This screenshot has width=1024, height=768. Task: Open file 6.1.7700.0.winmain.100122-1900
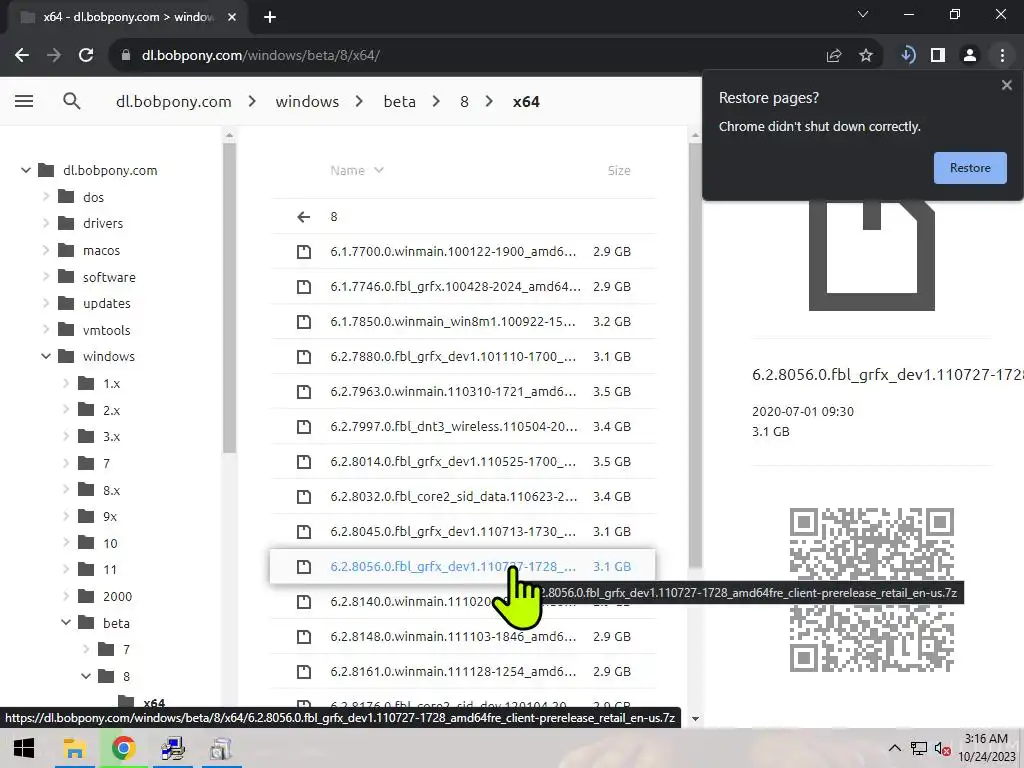click(x=462, y=251)
